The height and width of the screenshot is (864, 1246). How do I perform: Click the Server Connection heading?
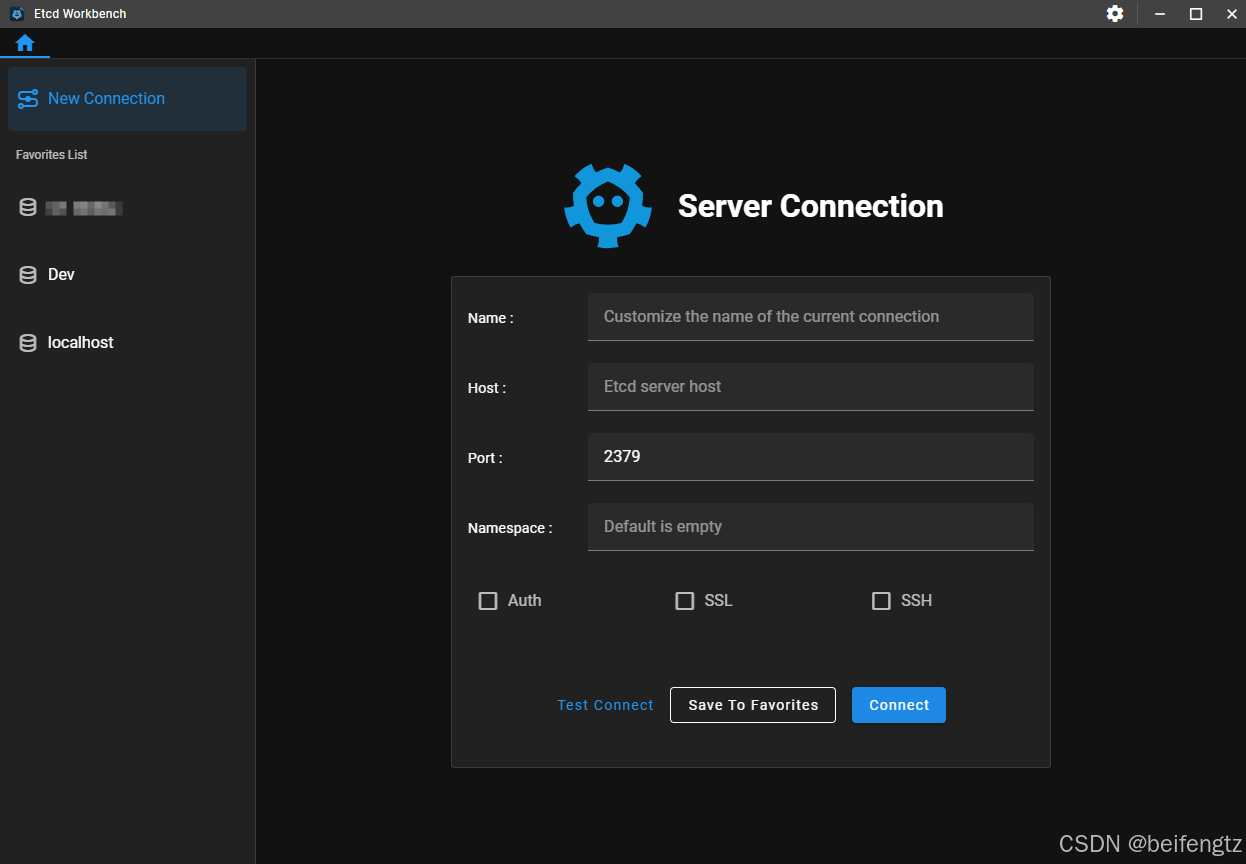[811, 206]
